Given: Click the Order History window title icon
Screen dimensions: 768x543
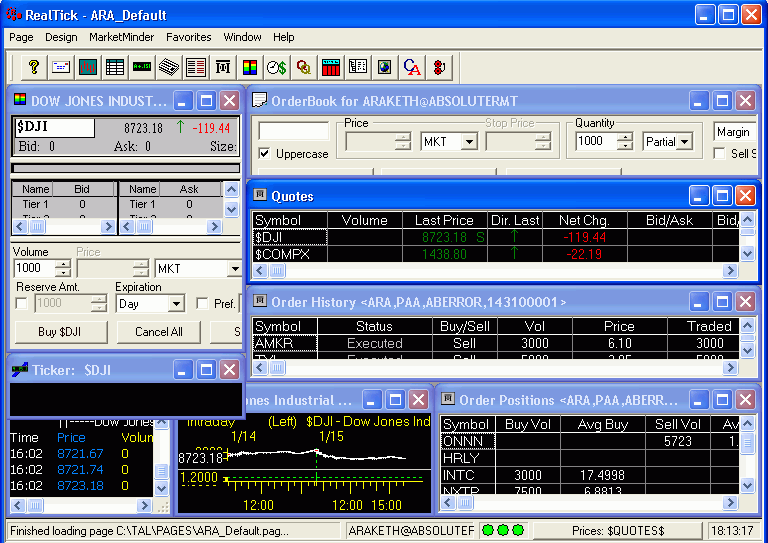Looking at the screenshot, I should tap(260, 301).
